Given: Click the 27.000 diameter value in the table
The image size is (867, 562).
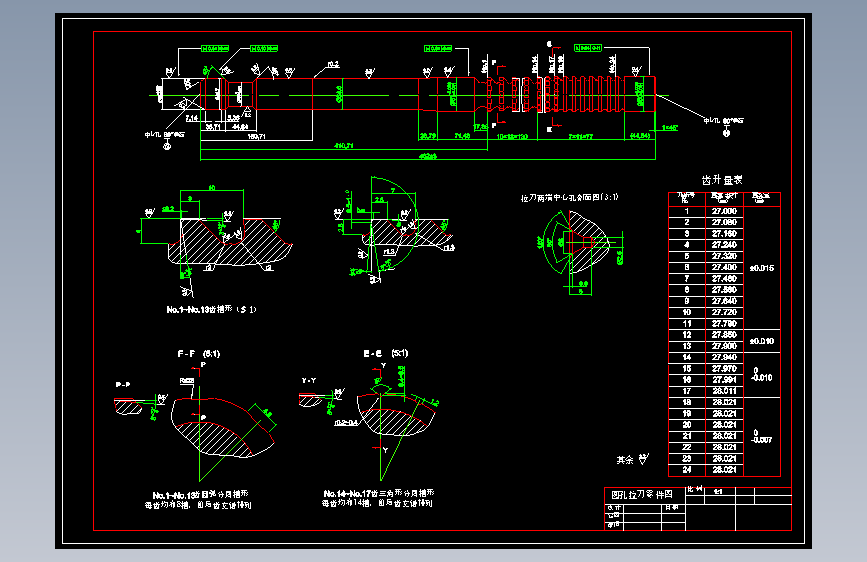Looking at the screenshot, I should (724, 211).
